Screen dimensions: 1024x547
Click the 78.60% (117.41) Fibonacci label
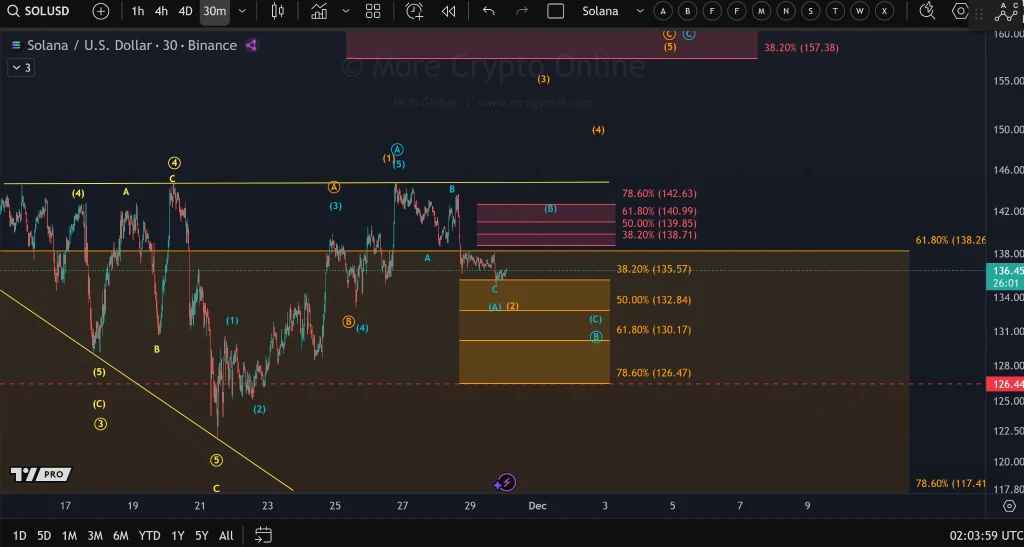951,484
